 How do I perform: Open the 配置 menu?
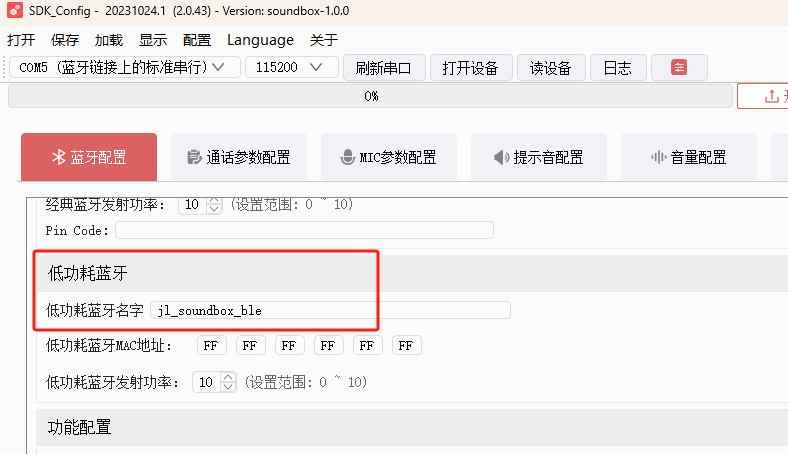click(x=197, y=40)
